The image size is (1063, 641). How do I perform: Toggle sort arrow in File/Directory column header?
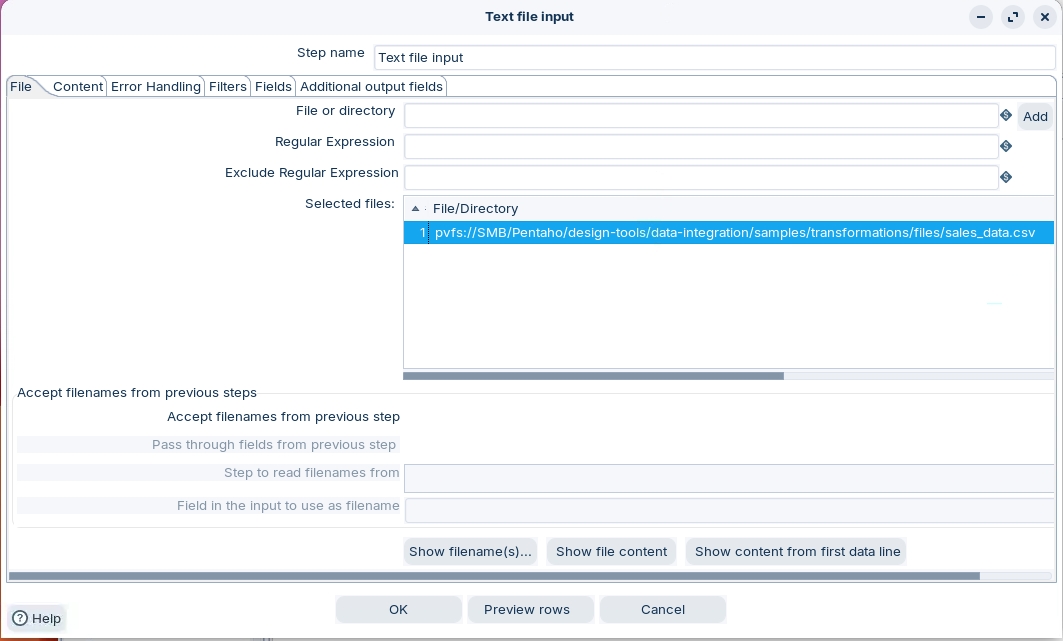[x=416, y=209]
